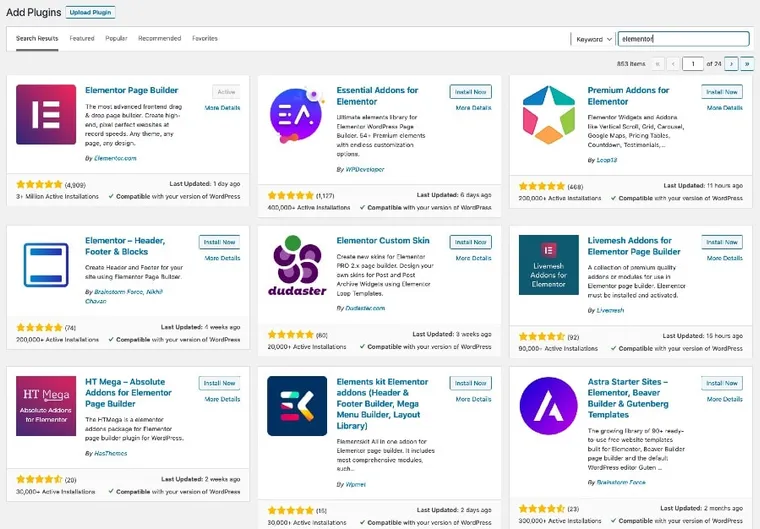Open More Details for Elementor Custom Skin
This screenshot has height=529, width=760.
click(473, 258)
